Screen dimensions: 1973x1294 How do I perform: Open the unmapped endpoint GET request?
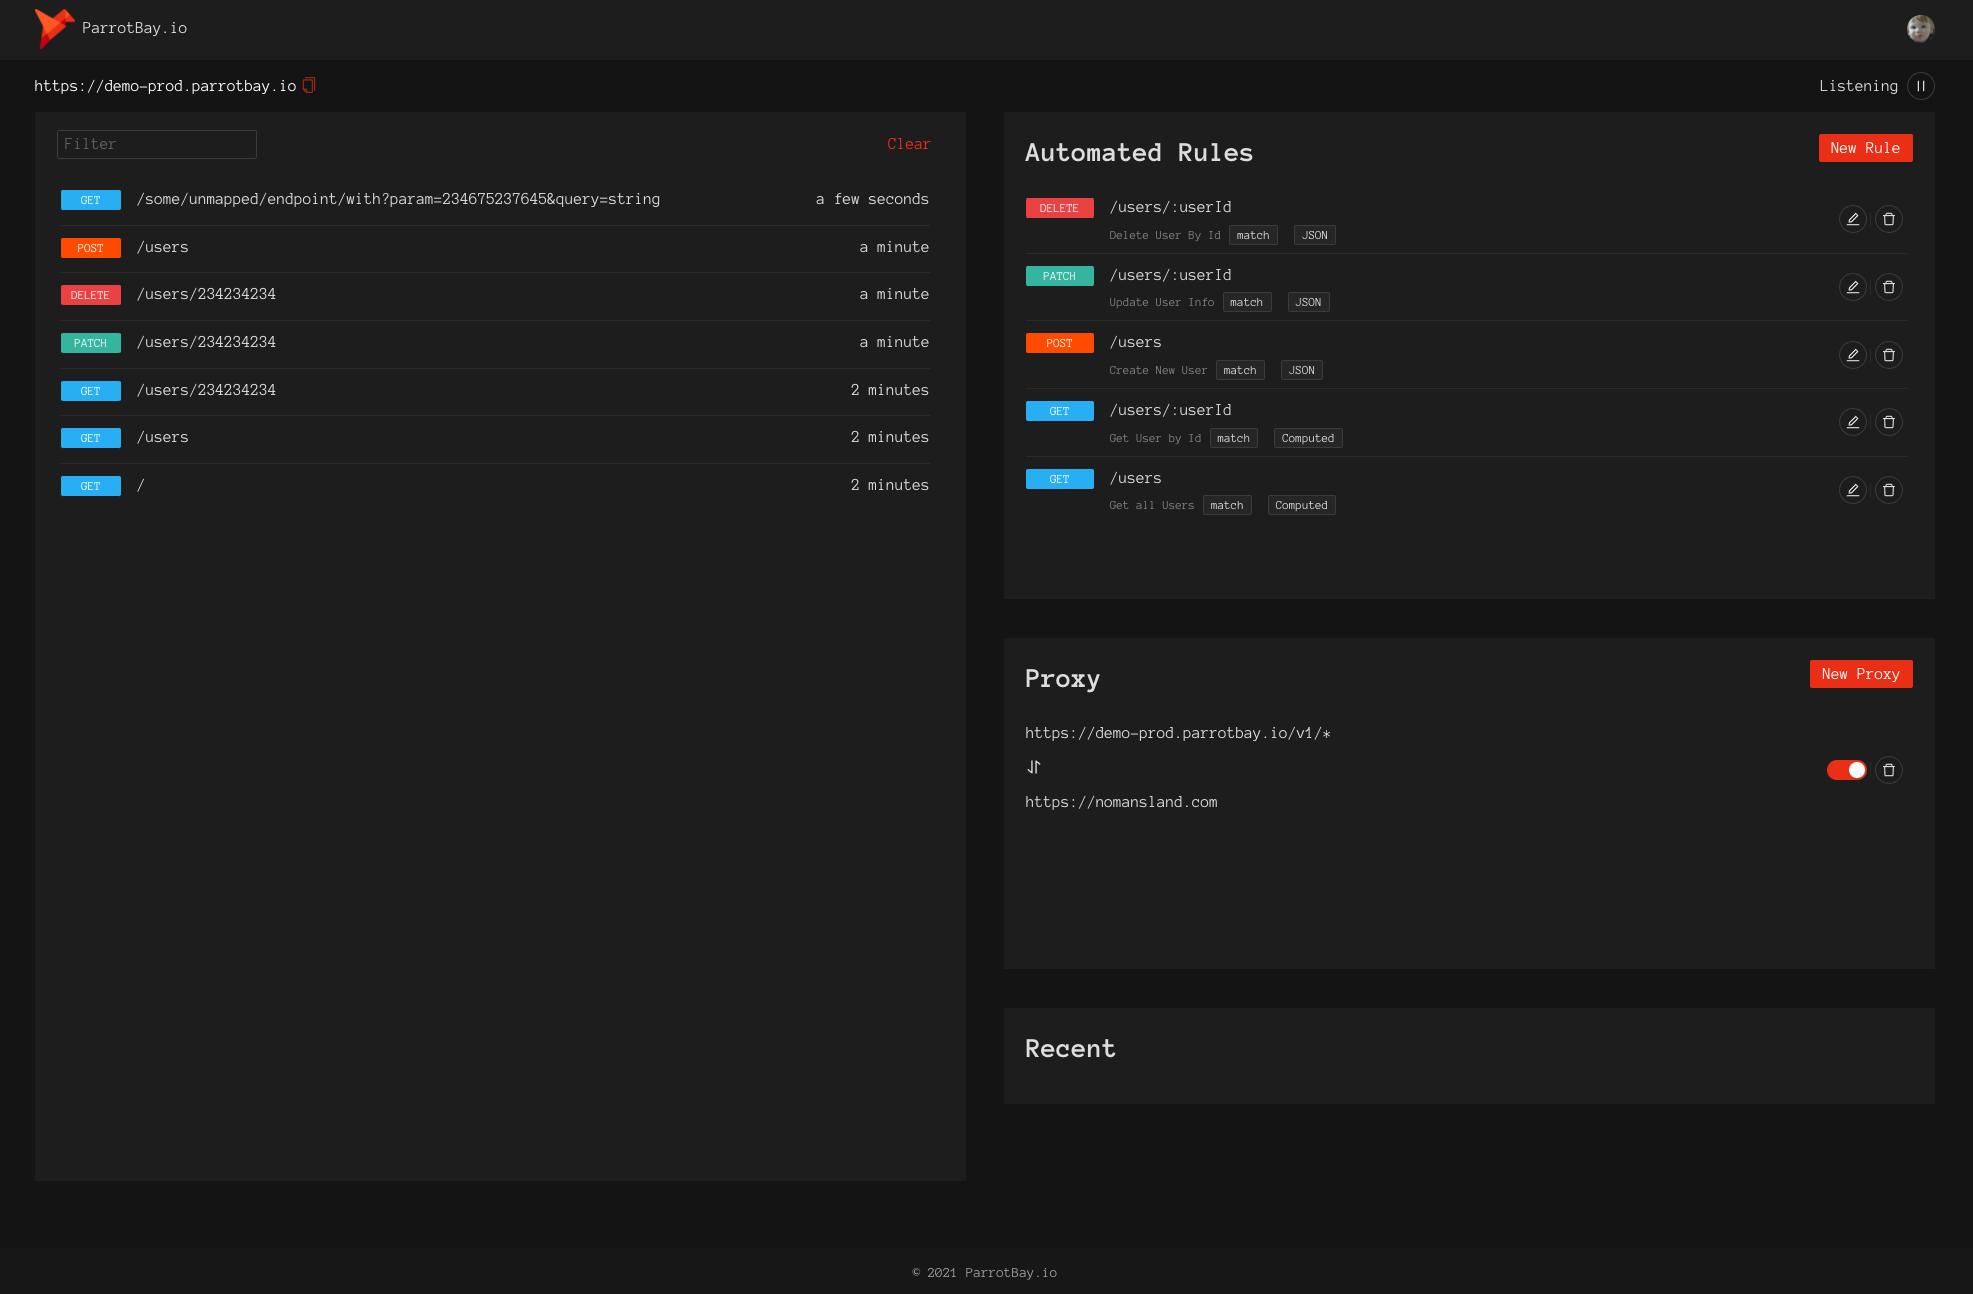398,200
